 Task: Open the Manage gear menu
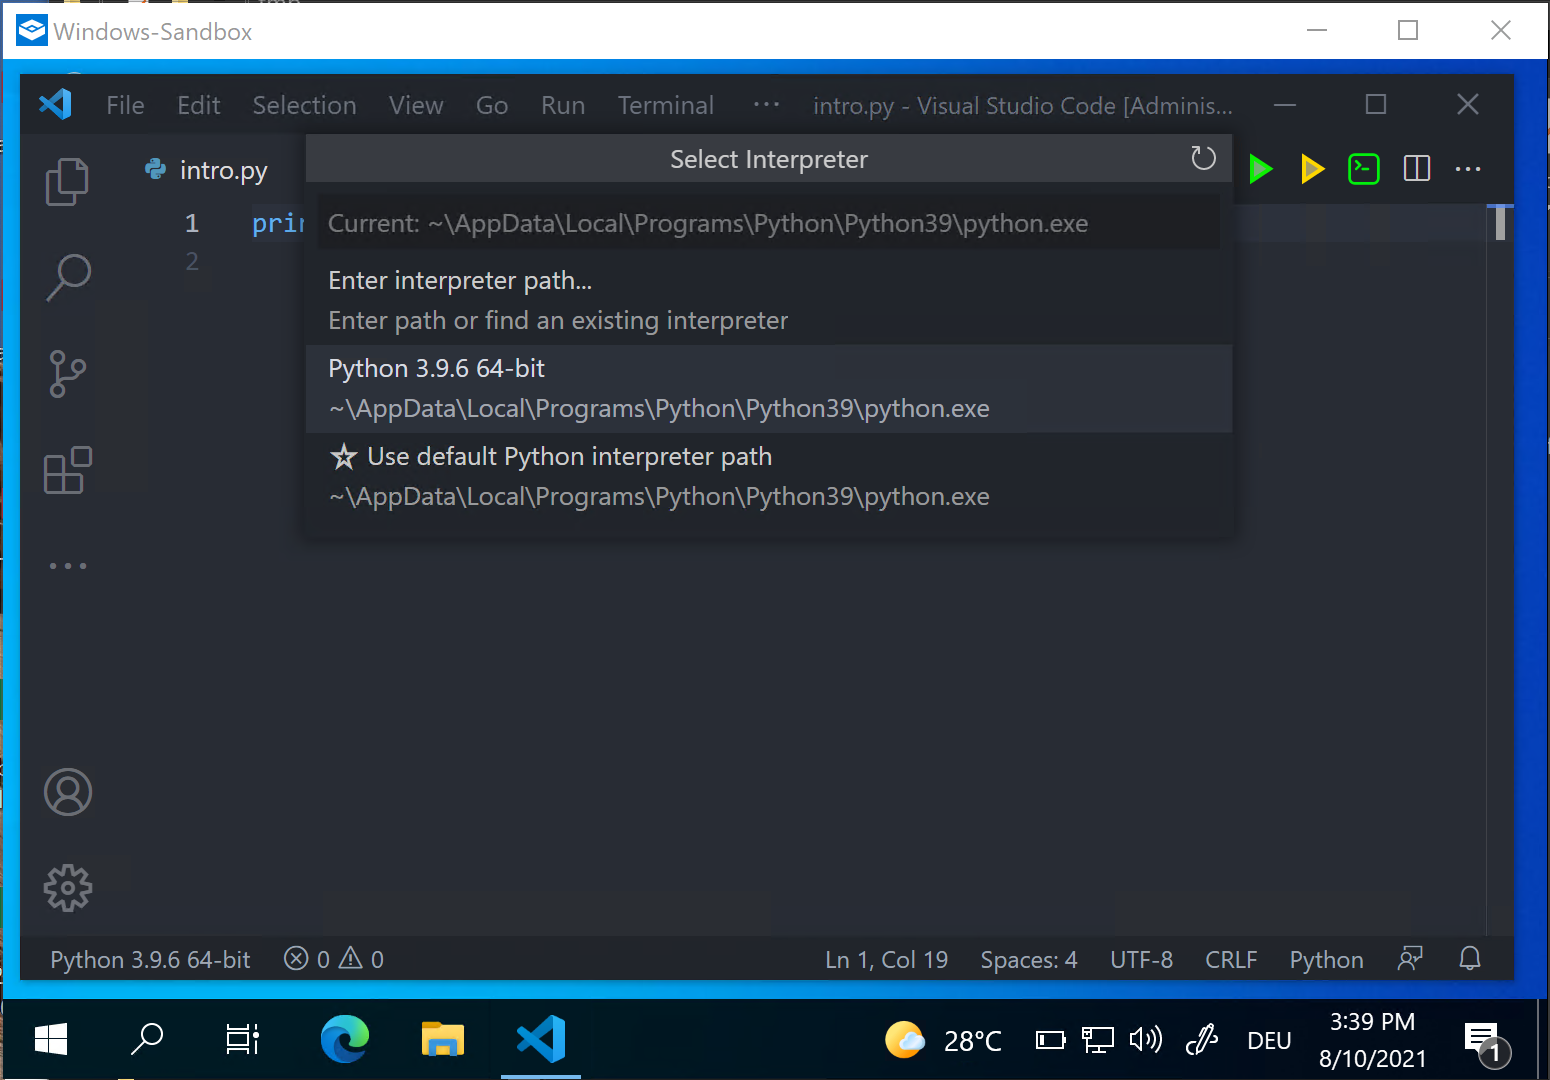pos(67,888)
